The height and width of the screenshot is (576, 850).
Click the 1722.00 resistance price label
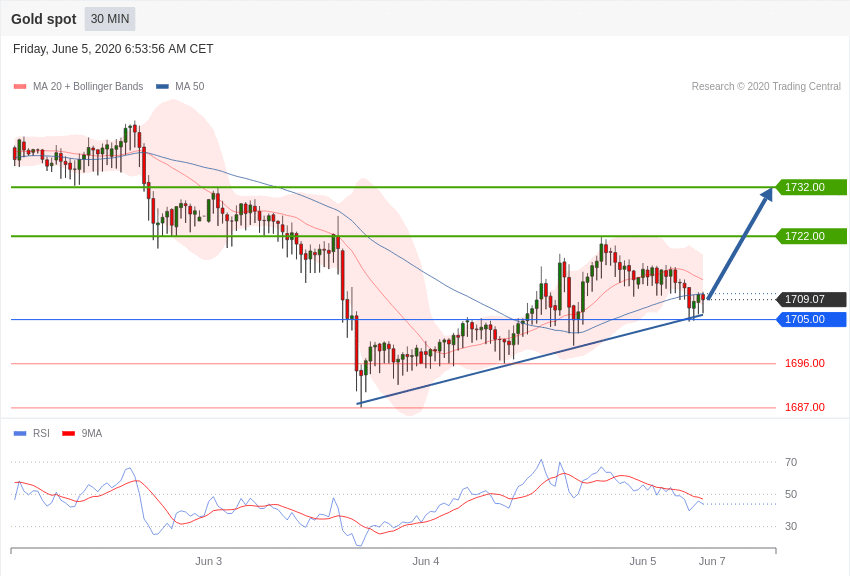[x=810, y=236]
